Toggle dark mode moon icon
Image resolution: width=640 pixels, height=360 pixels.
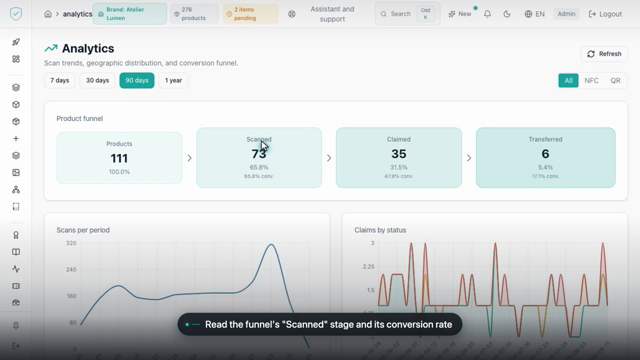click(507, 14)
